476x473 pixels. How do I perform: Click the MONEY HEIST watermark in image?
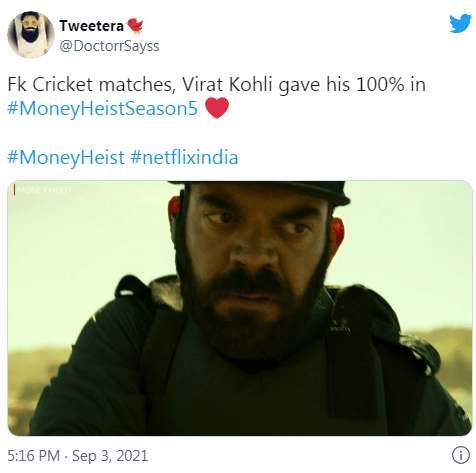(43, 190)
